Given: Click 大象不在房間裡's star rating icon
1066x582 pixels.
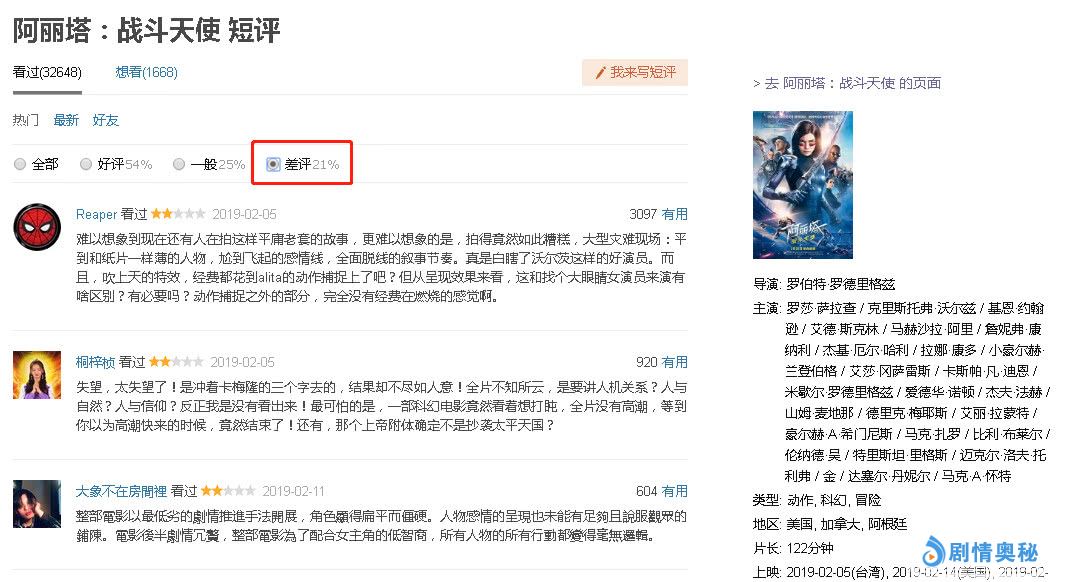Looking at the screenshot, I should (228, 491).
